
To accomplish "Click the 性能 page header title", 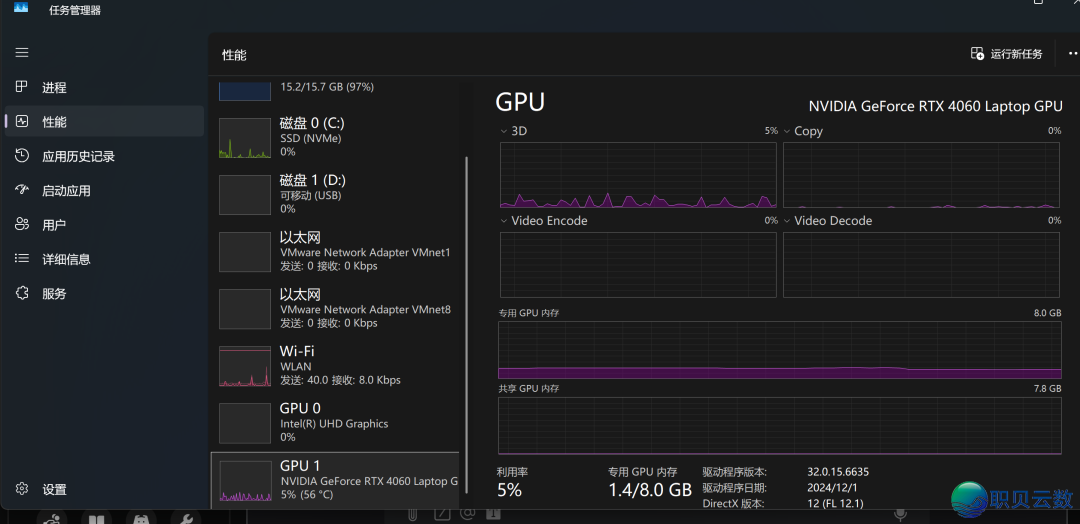I will [x=234, y=55].
